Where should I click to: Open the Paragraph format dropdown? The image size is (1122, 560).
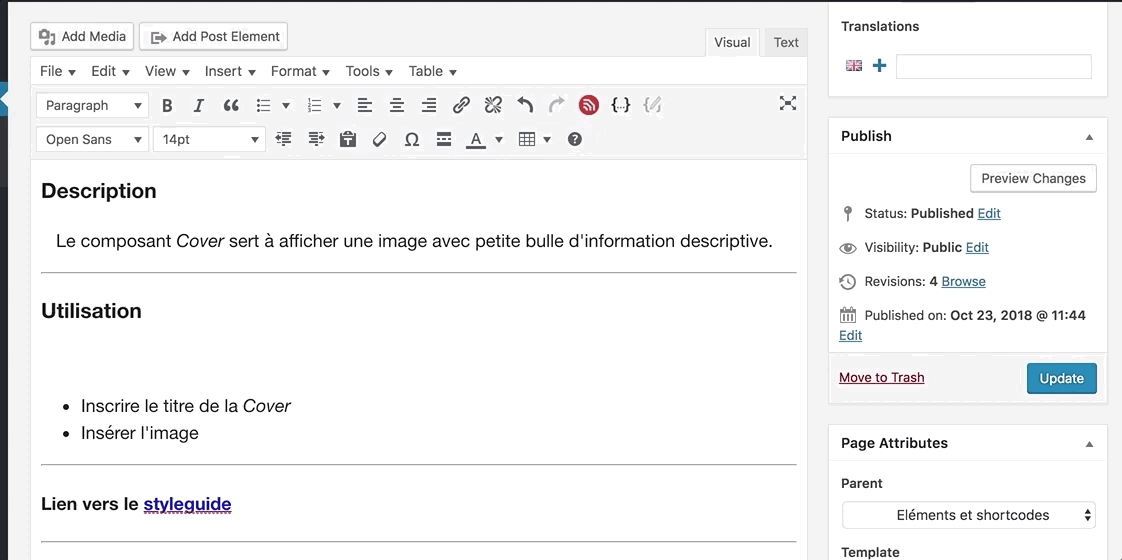click(x=92, y=105)
